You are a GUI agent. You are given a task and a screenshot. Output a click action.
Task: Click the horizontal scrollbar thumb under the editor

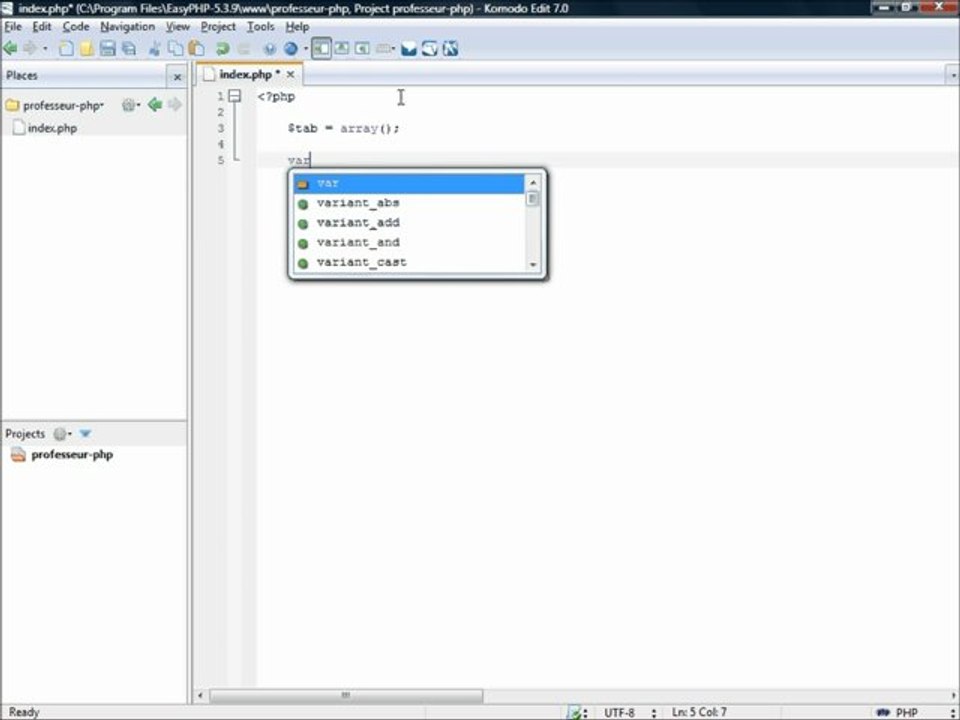tap(346, 696)
